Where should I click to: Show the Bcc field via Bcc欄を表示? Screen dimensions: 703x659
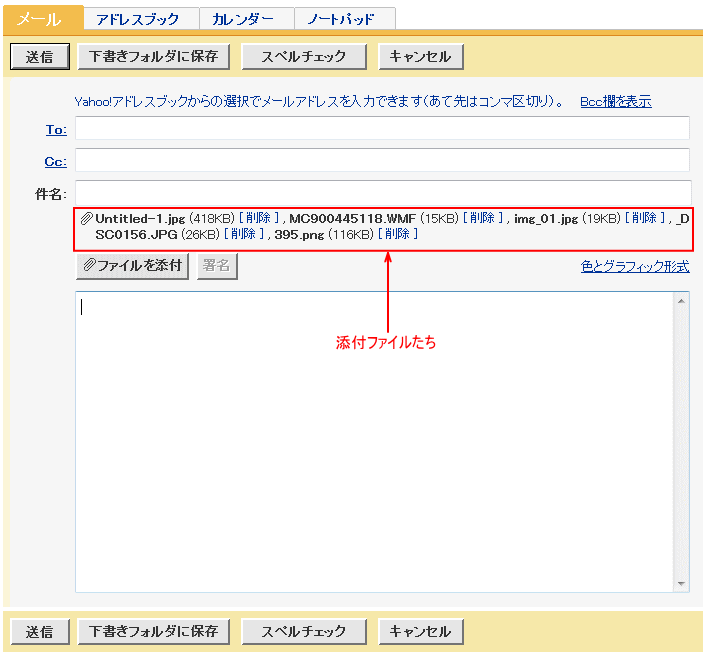tap(616, 101)
